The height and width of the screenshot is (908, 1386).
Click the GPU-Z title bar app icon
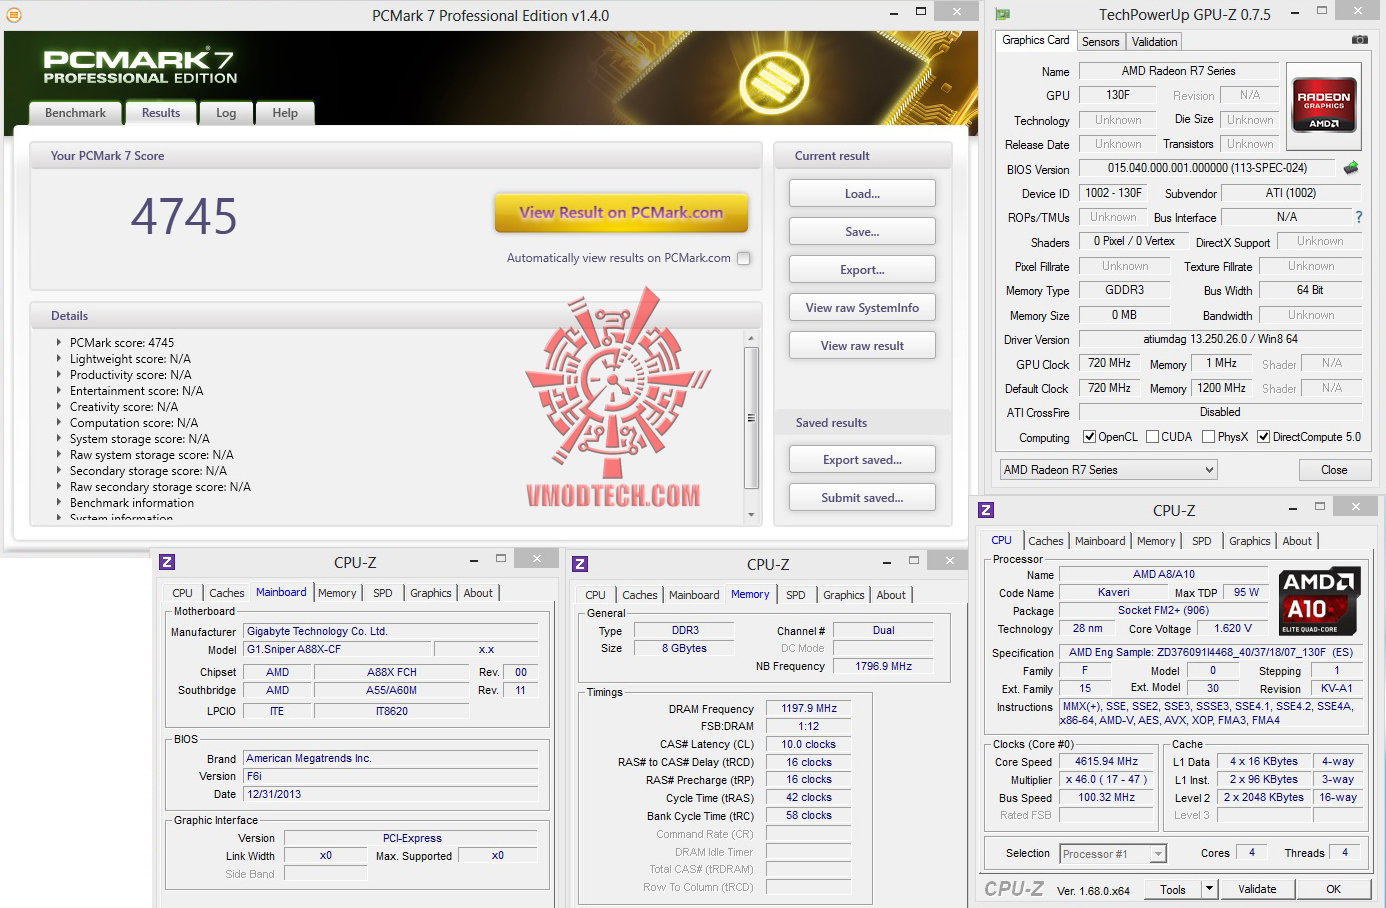1003,14
